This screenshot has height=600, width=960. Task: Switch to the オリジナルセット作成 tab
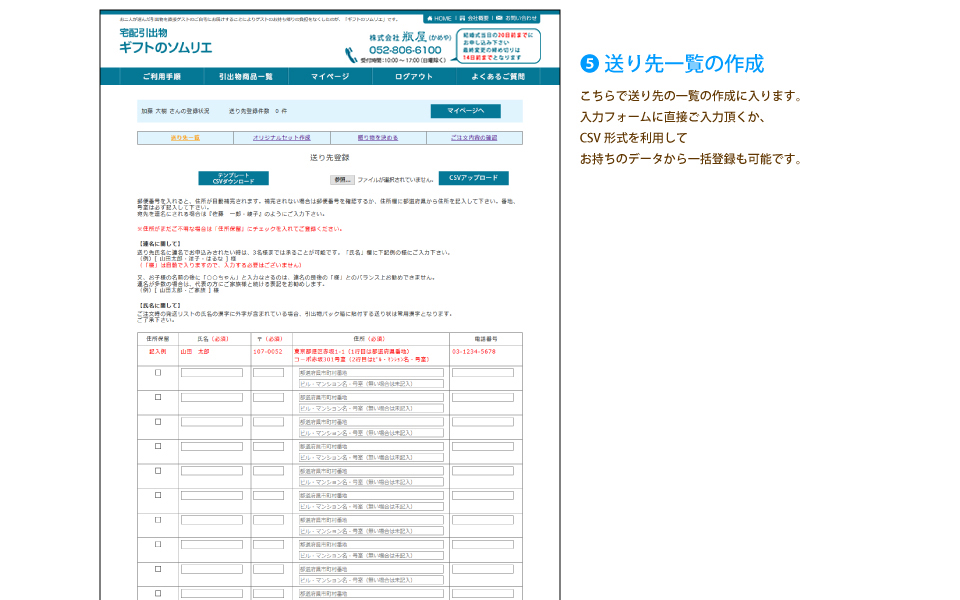[x=281, y=137]
